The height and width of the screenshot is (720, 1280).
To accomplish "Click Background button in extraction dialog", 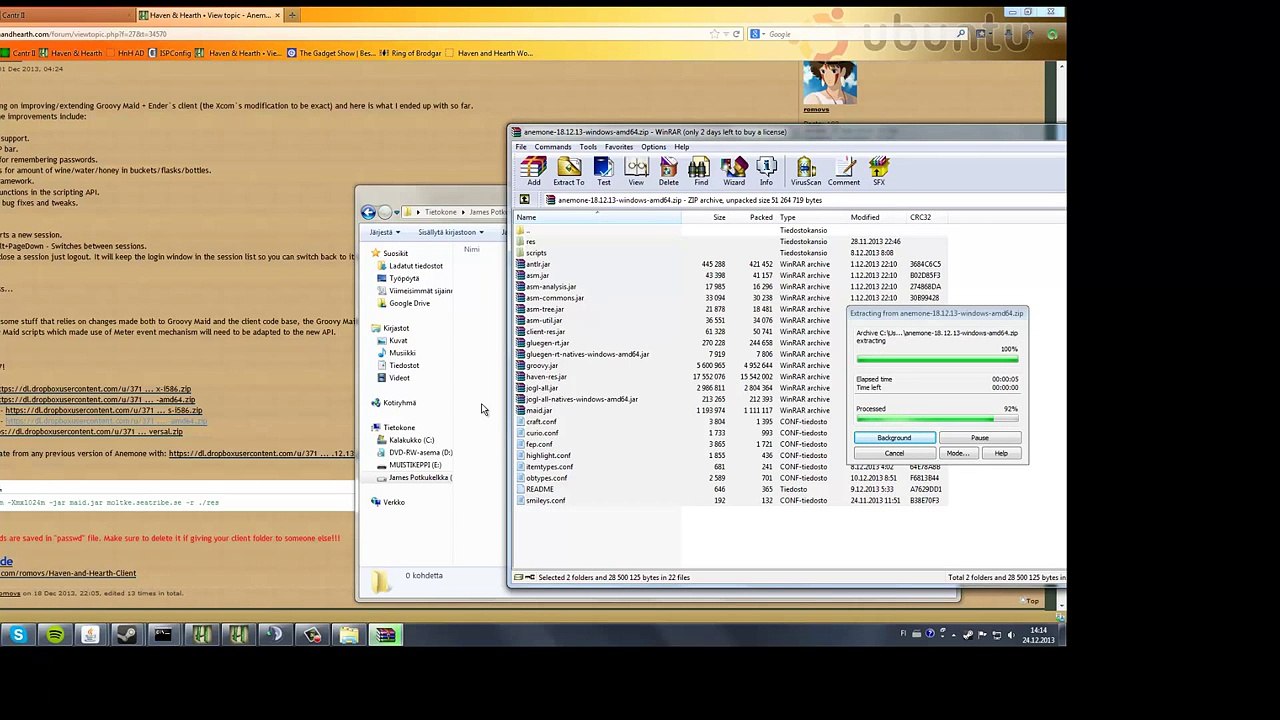I will 894,438.
